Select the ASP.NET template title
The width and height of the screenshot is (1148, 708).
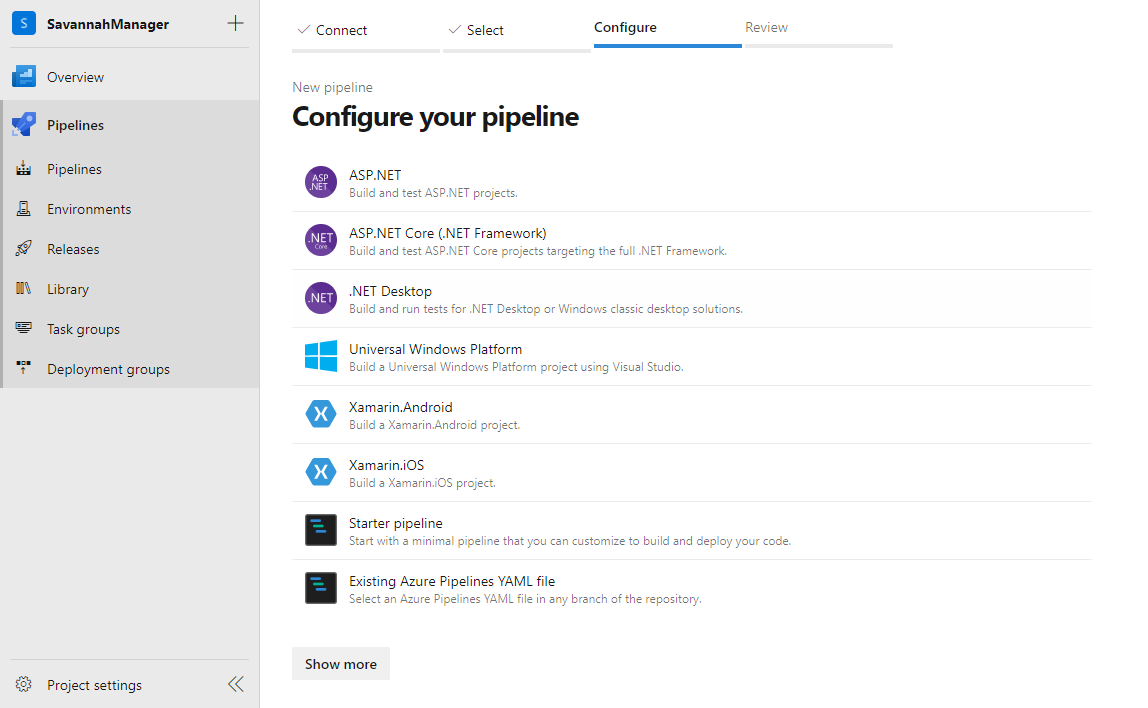pyautogui.click(x=375, y=175)
